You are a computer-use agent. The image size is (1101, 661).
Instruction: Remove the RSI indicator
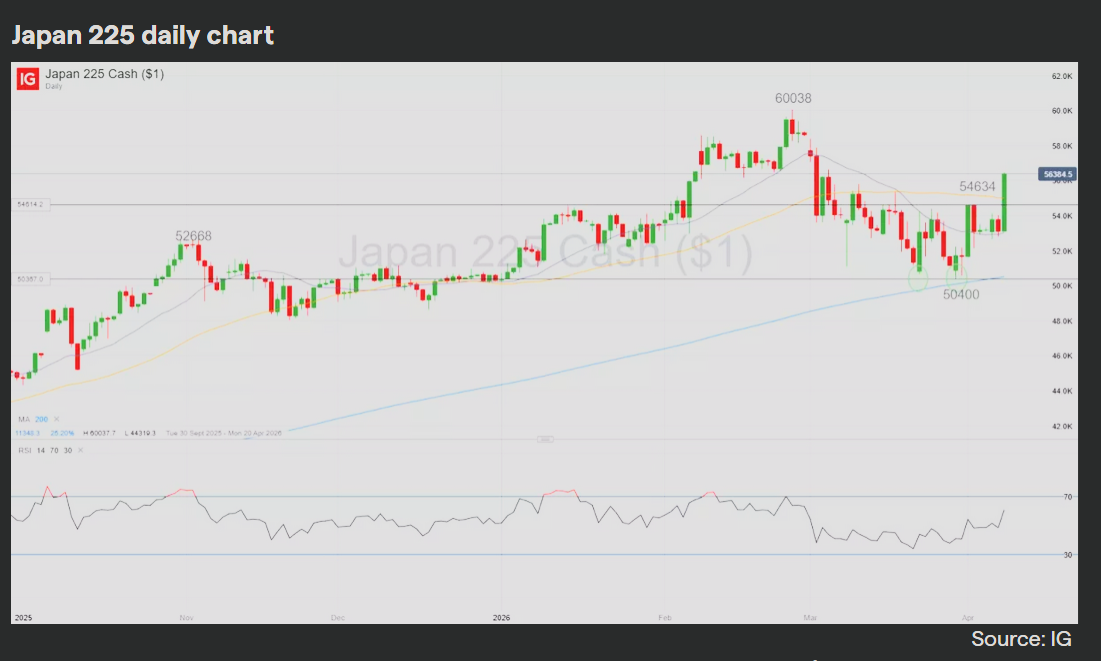pos(81,451)
